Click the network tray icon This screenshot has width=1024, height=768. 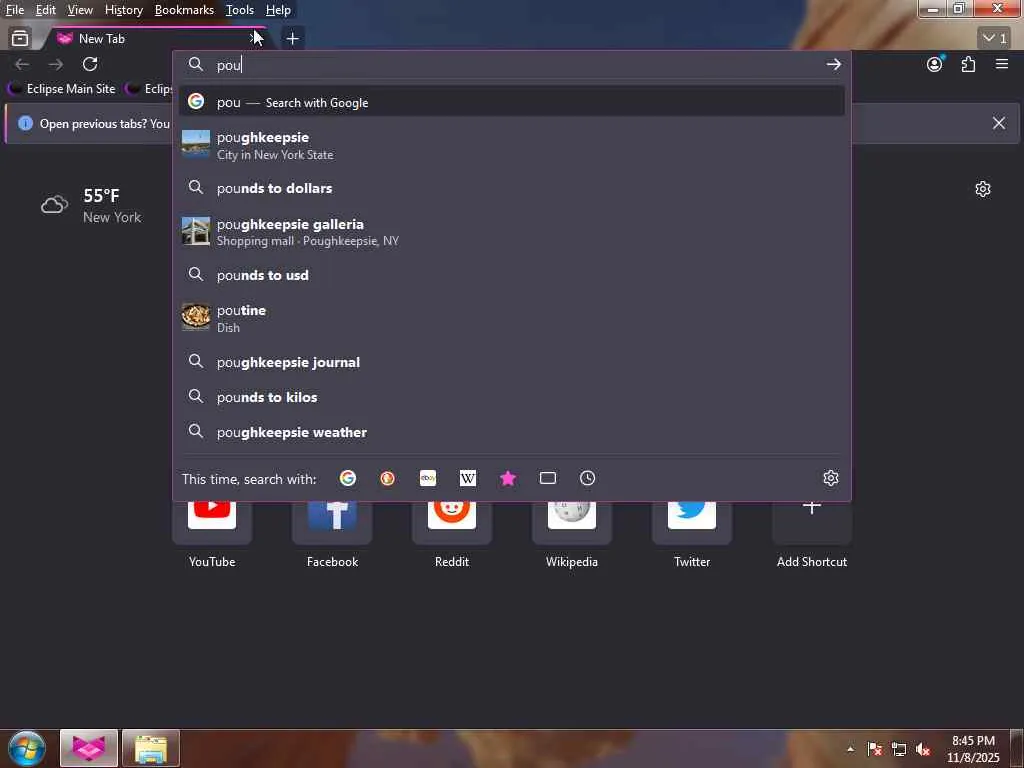click(x=899, y=749)
